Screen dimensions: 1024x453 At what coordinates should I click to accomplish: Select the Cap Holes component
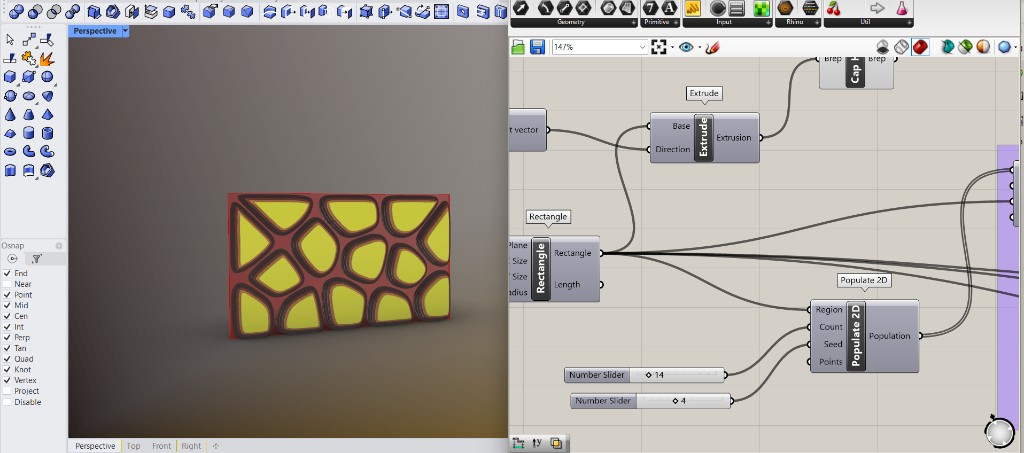point(856,72)
